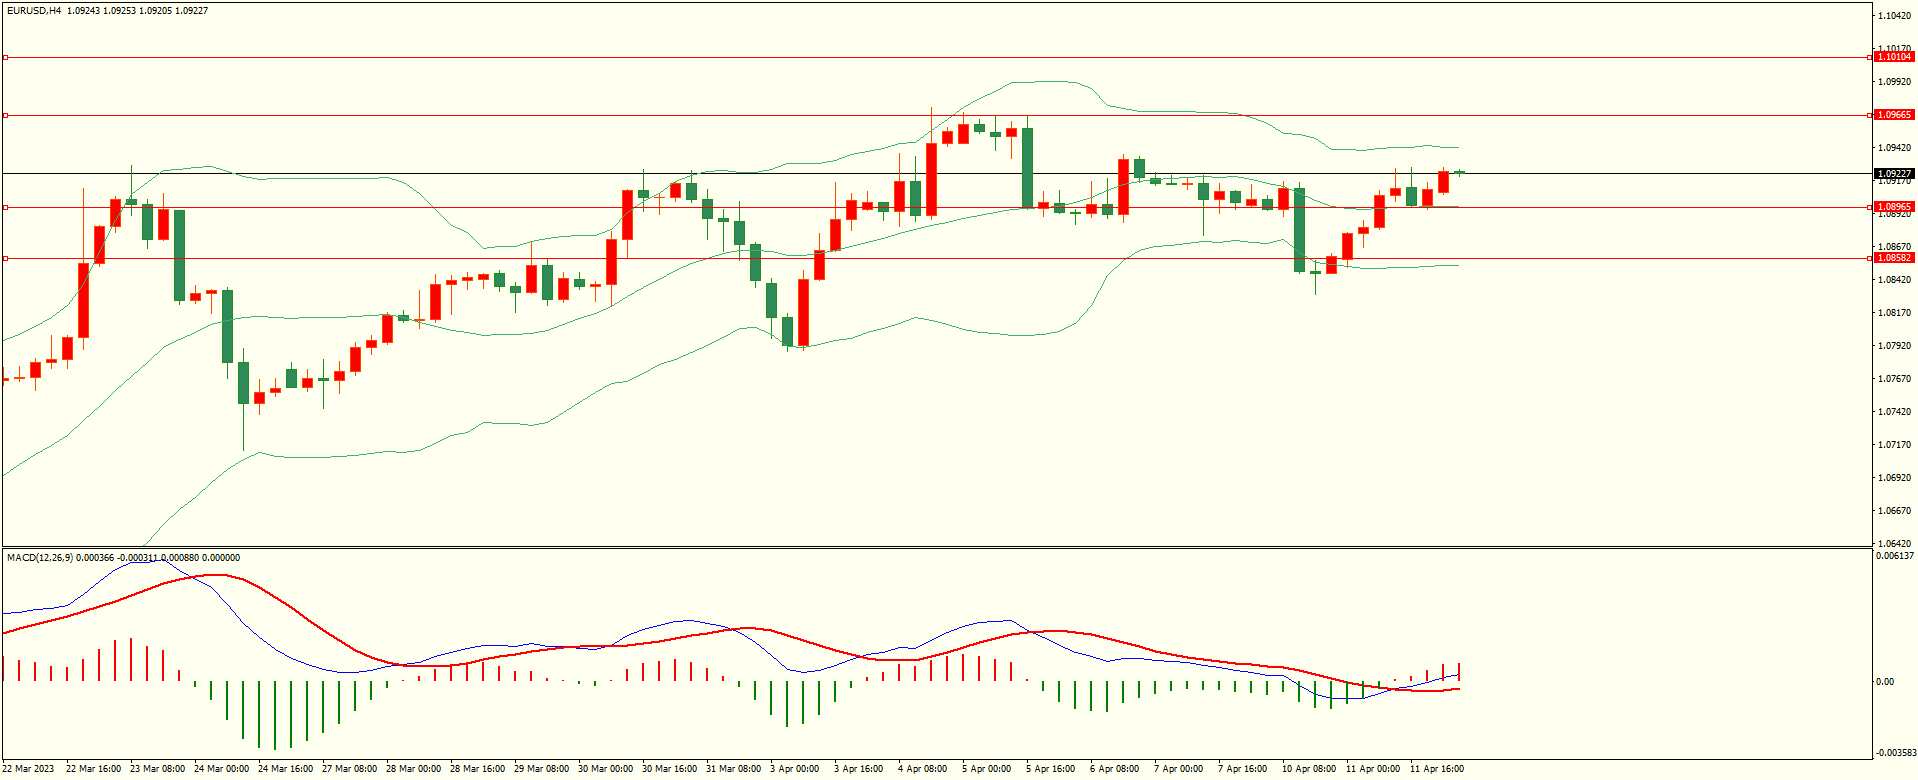1918x780 pixels.
Task: Select the 1.08965 horizontal line price tag
Action: [1893, 207]
